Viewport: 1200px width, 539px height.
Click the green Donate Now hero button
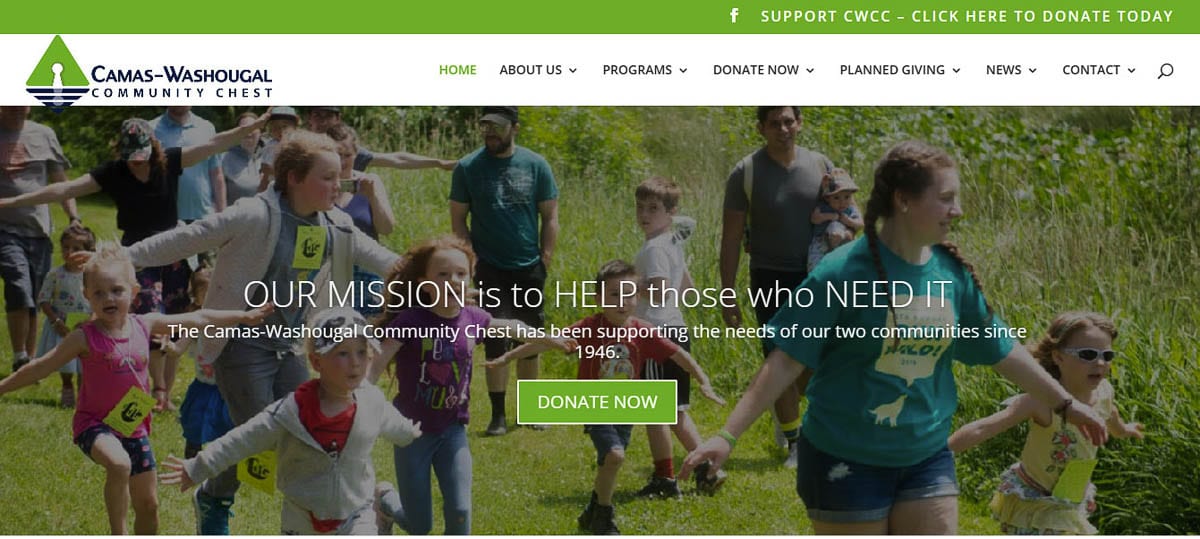(597, 402)
